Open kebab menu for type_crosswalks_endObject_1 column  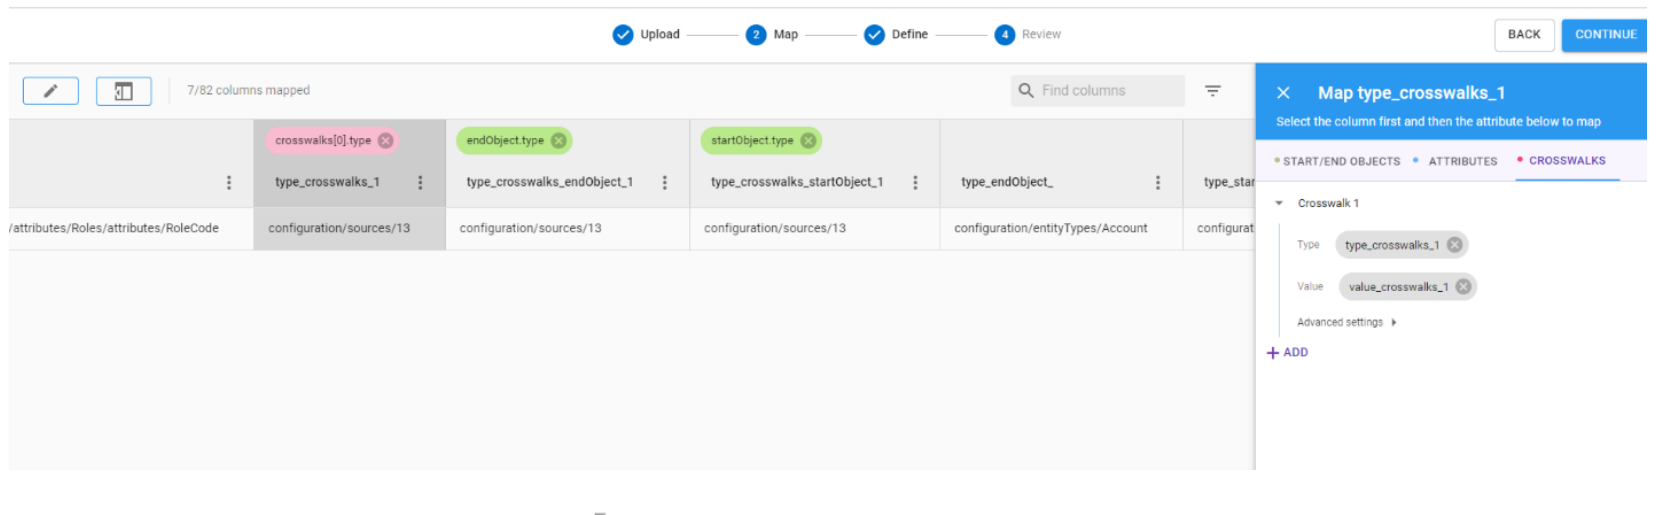pyautogui.click(x=665, y=182)
